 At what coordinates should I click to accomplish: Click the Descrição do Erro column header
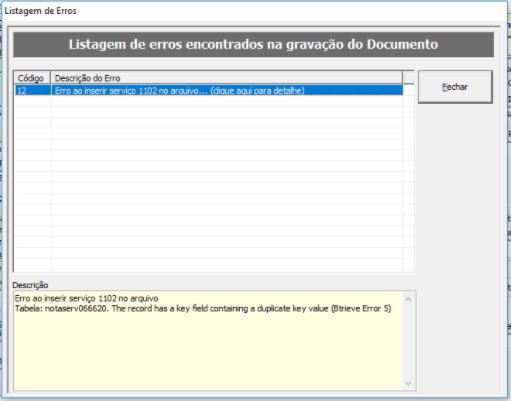click(226, 78)
